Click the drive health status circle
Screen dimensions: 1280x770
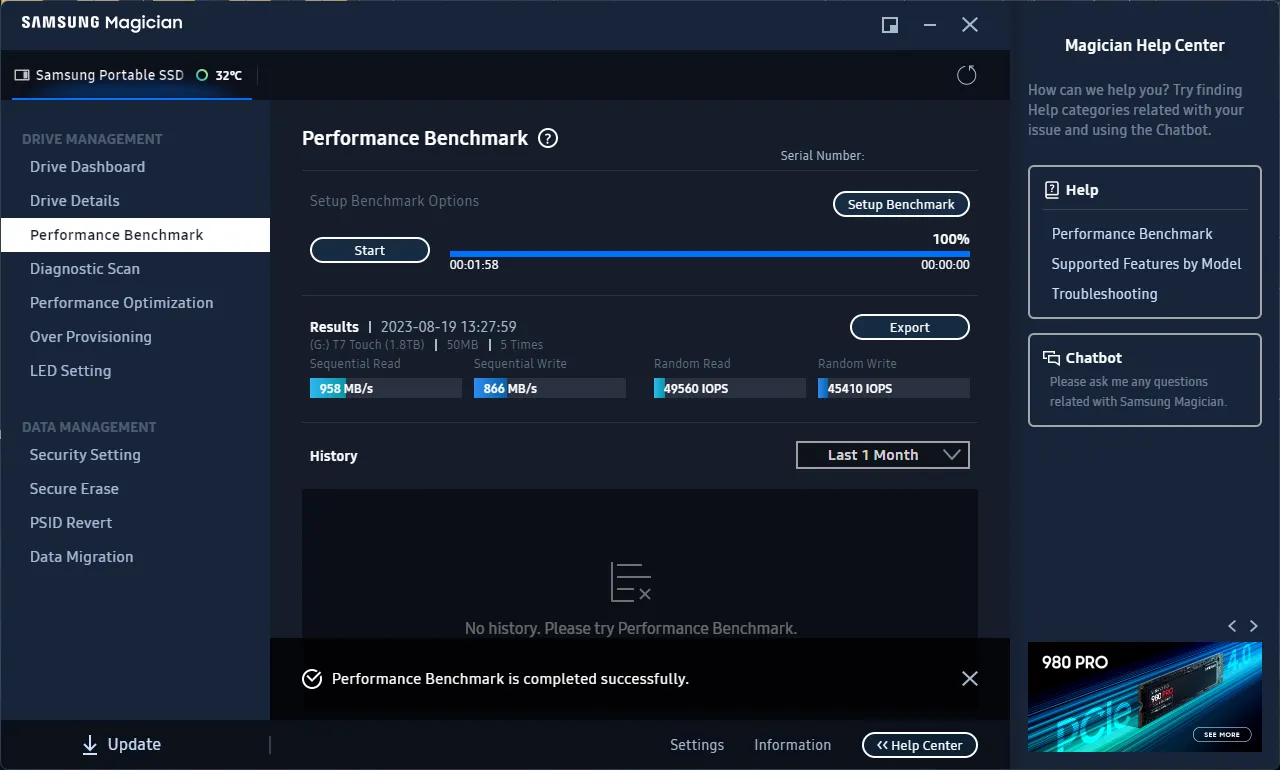click(202, 75)
